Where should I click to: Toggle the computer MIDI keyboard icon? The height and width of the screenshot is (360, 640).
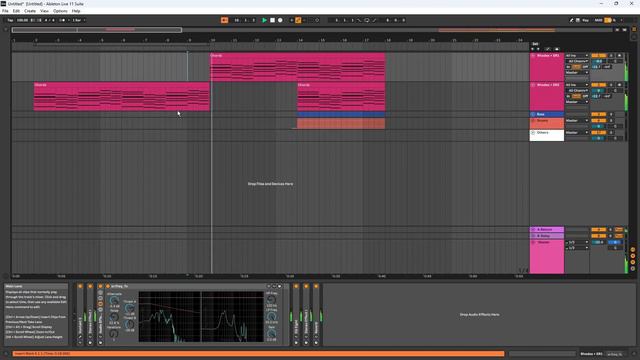(578, 20)
